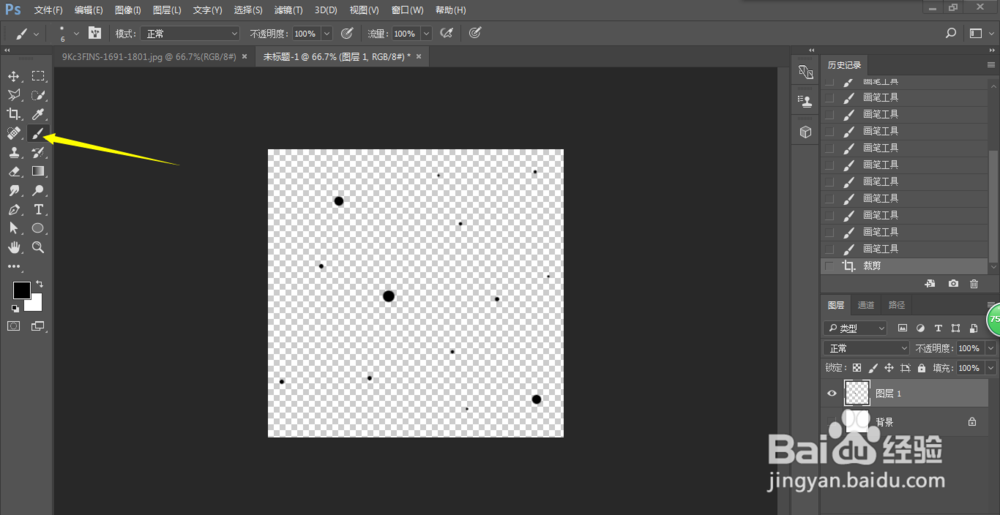This screenshot has height=515, width=1000.
Task: Select the Pen tool
Action: 13,209
